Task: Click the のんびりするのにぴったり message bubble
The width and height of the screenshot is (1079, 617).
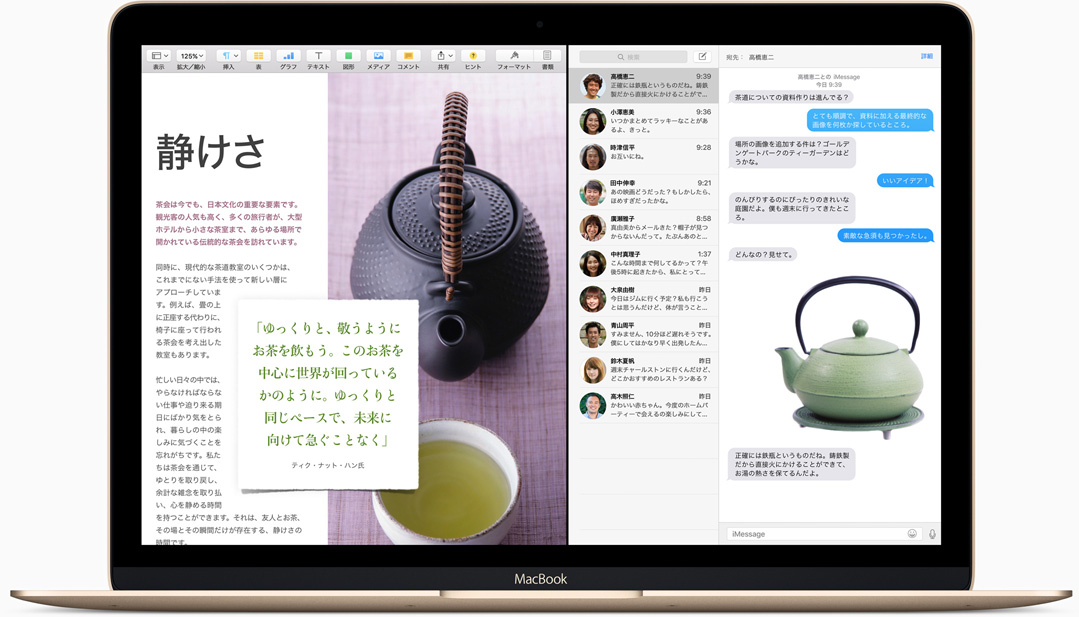Action: tap(792, 208)
